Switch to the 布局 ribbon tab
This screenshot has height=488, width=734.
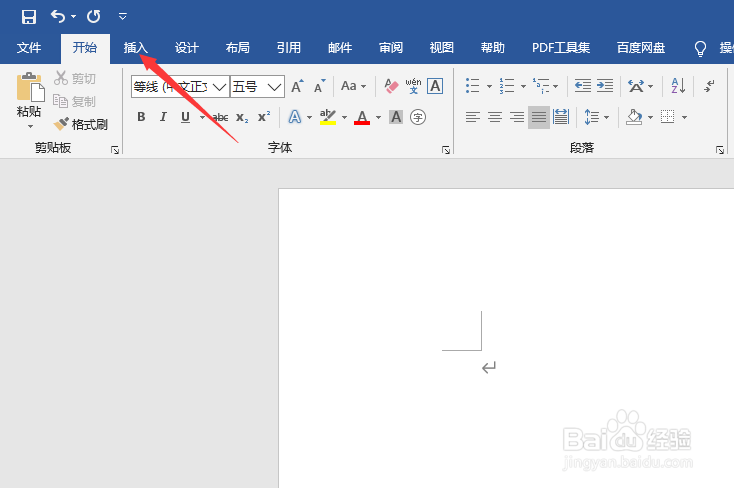[x=238, y=48]
